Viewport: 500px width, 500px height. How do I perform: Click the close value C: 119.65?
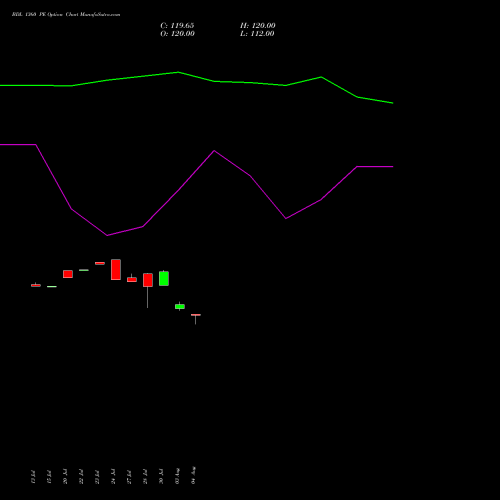point(177,26)
